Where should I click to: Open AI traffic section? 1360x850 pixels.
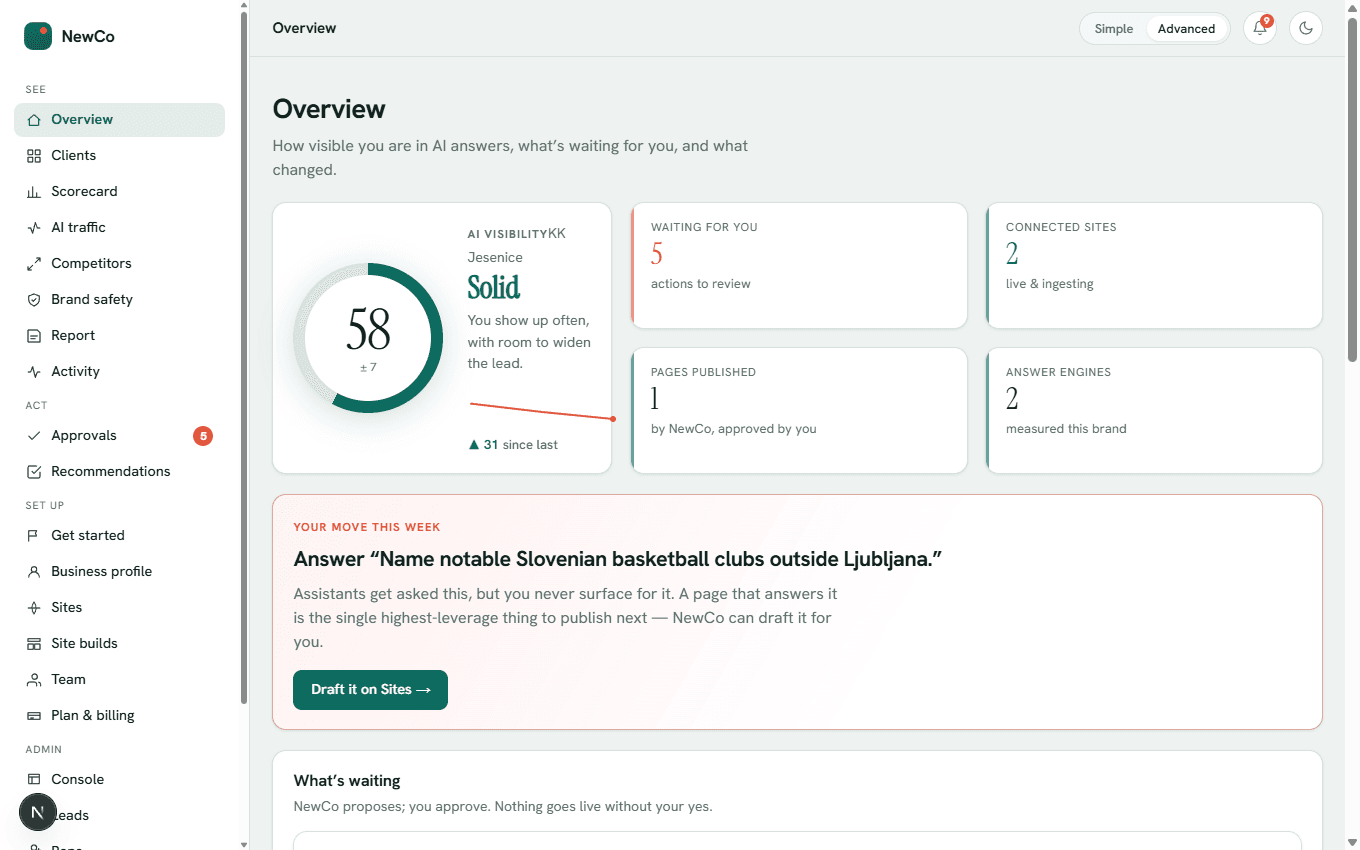[x=119, y=228]
